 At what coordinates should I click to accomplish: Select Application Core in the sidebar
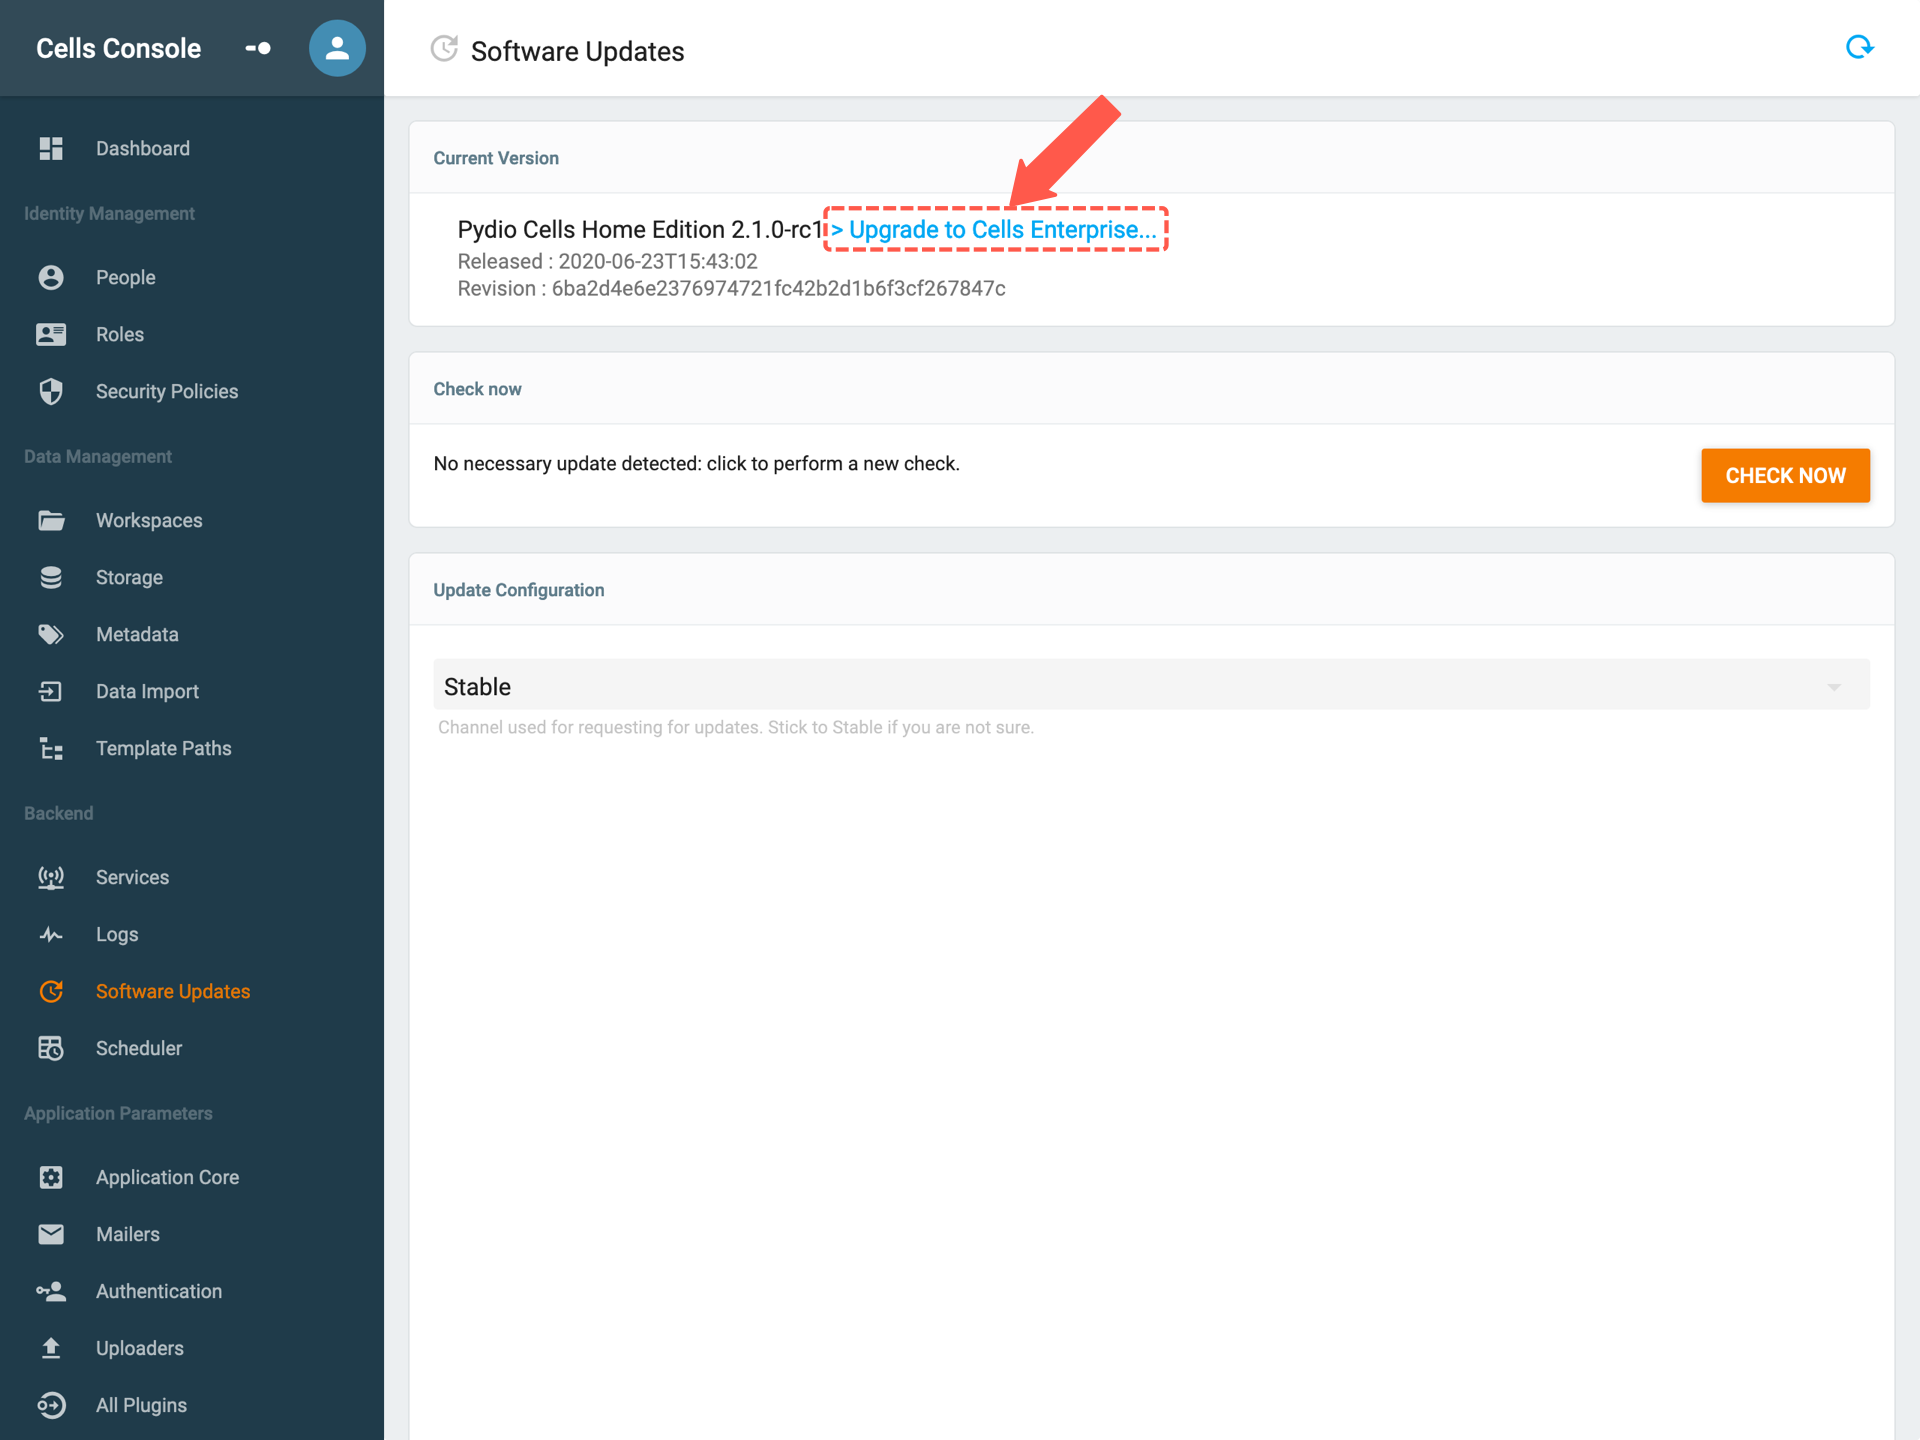167,1177
